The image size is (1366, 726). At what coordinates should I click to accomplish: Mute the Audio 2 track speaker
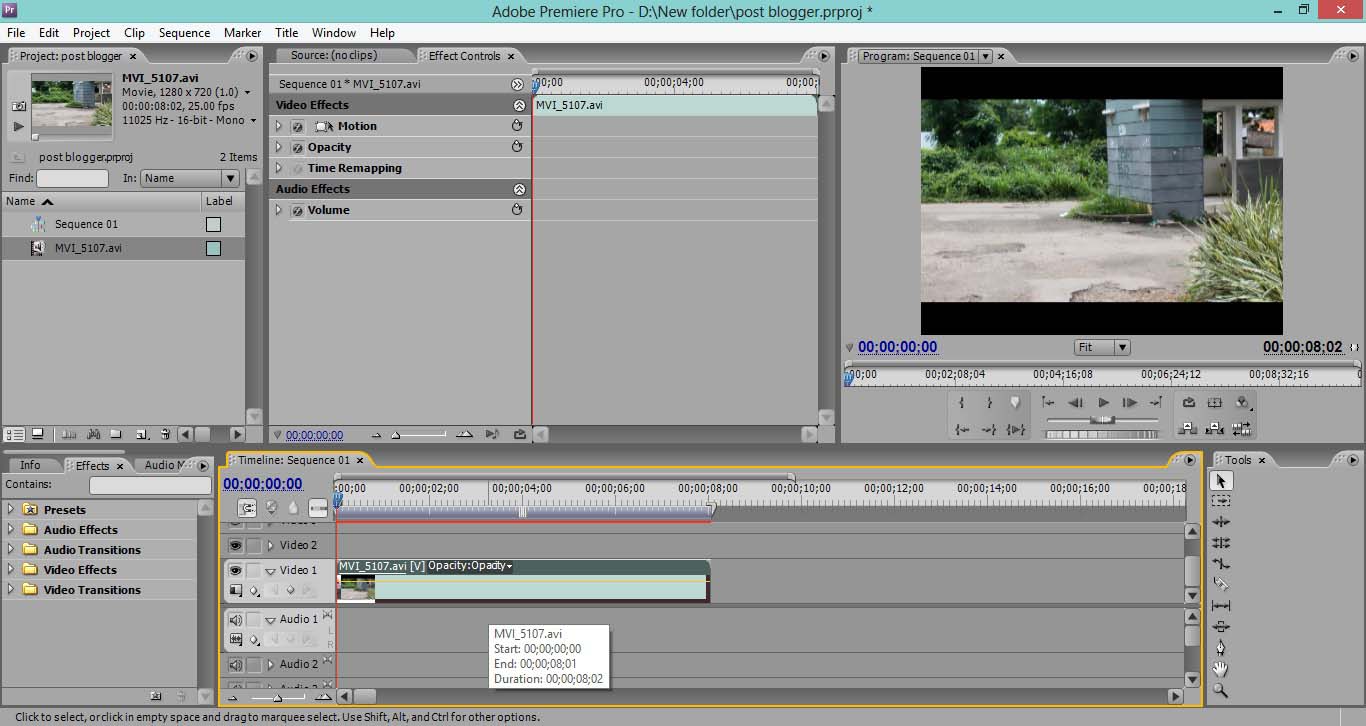click(x=235, y=665)
